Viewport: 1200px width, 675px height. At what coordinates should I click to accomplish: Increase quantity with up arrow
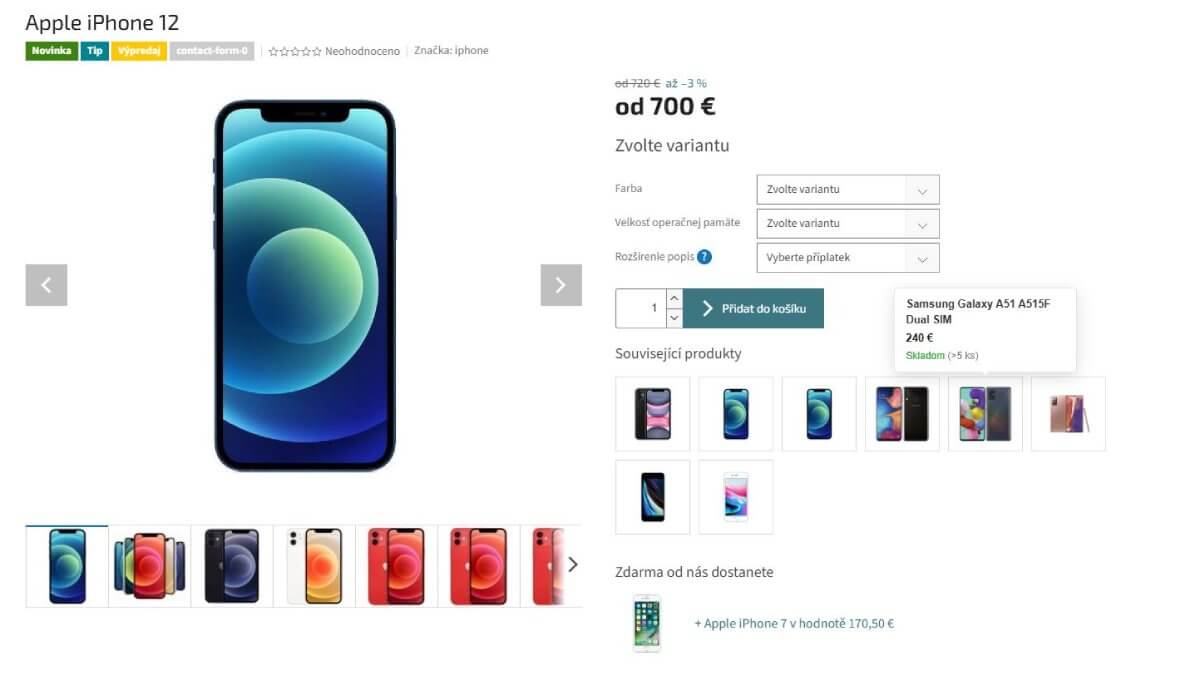coord(674,298)
